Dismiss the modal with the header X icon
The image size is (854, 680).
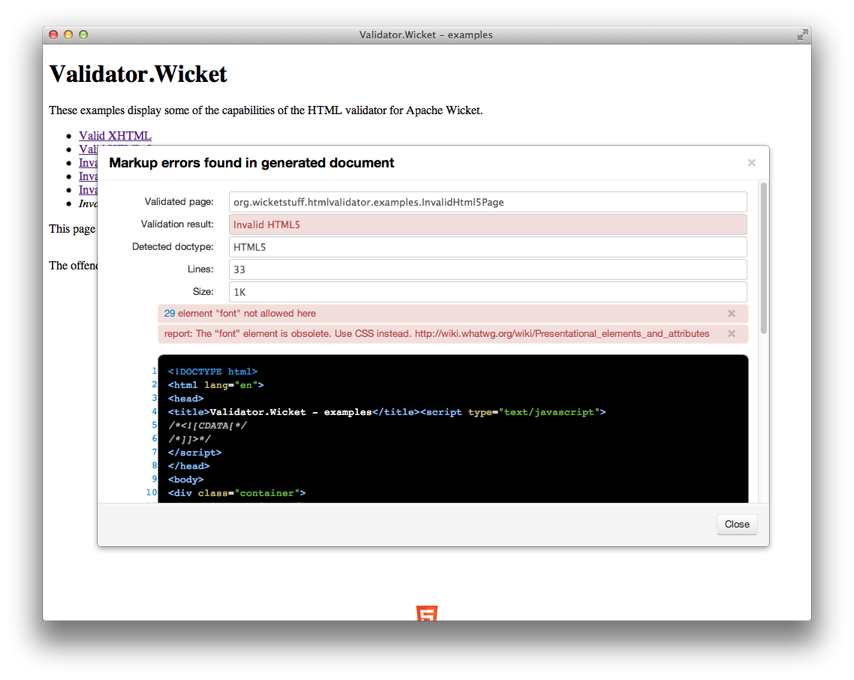tap(752, 163)
